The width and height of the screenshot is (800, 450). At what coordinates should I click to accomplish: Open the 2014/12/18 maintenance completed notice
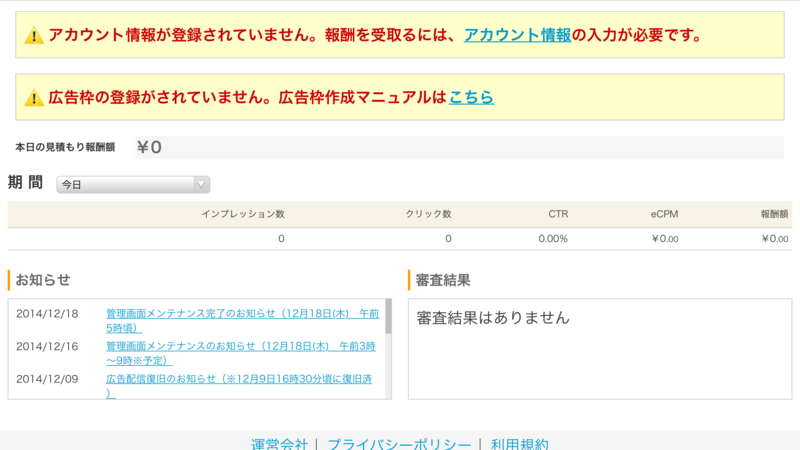tap(242, 320)
